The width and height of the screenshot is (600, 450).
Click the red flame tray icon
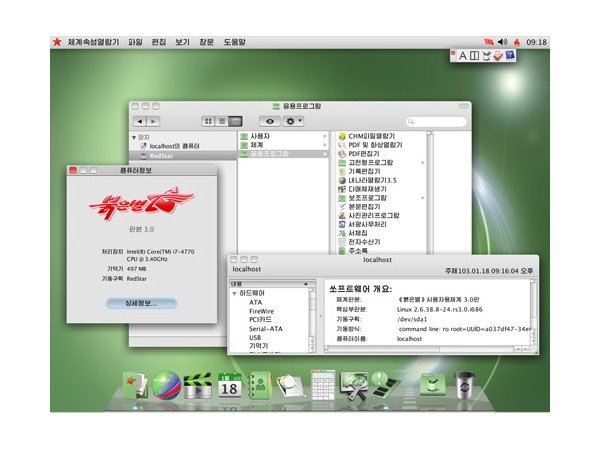[x=517, y=42]
